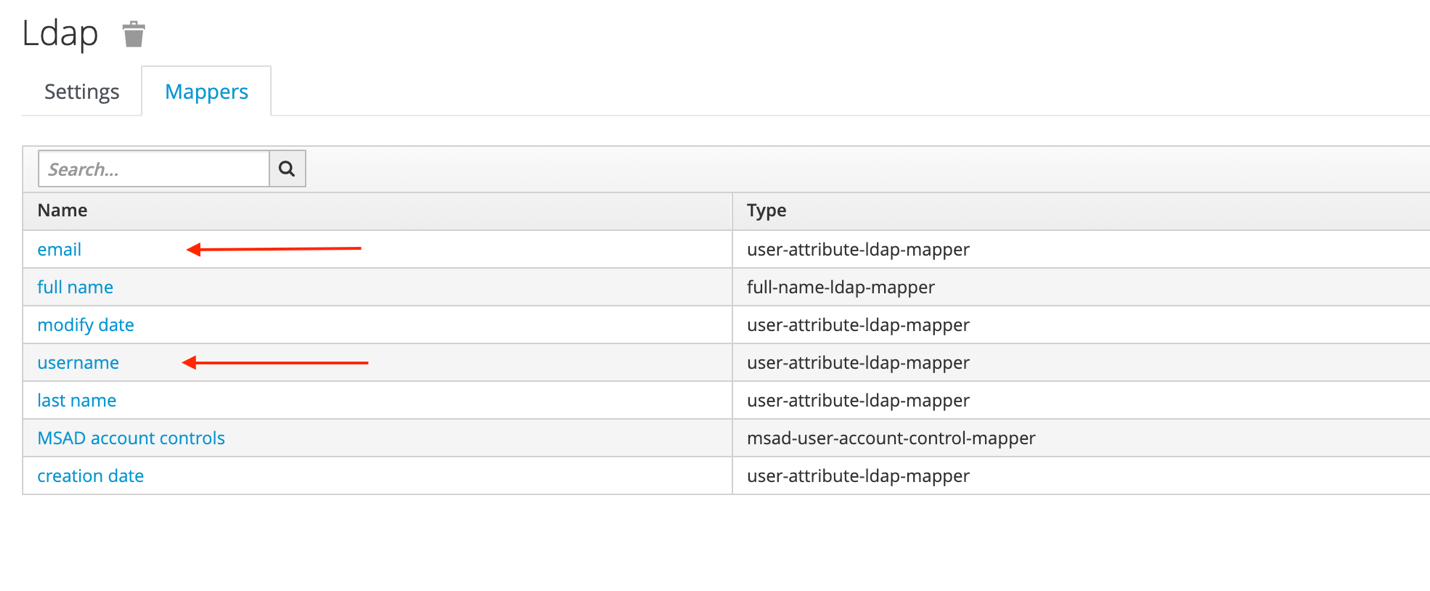Viewport: 1430px width, 591px height.
Task: Open the modify date mapper
Action: 85,325
